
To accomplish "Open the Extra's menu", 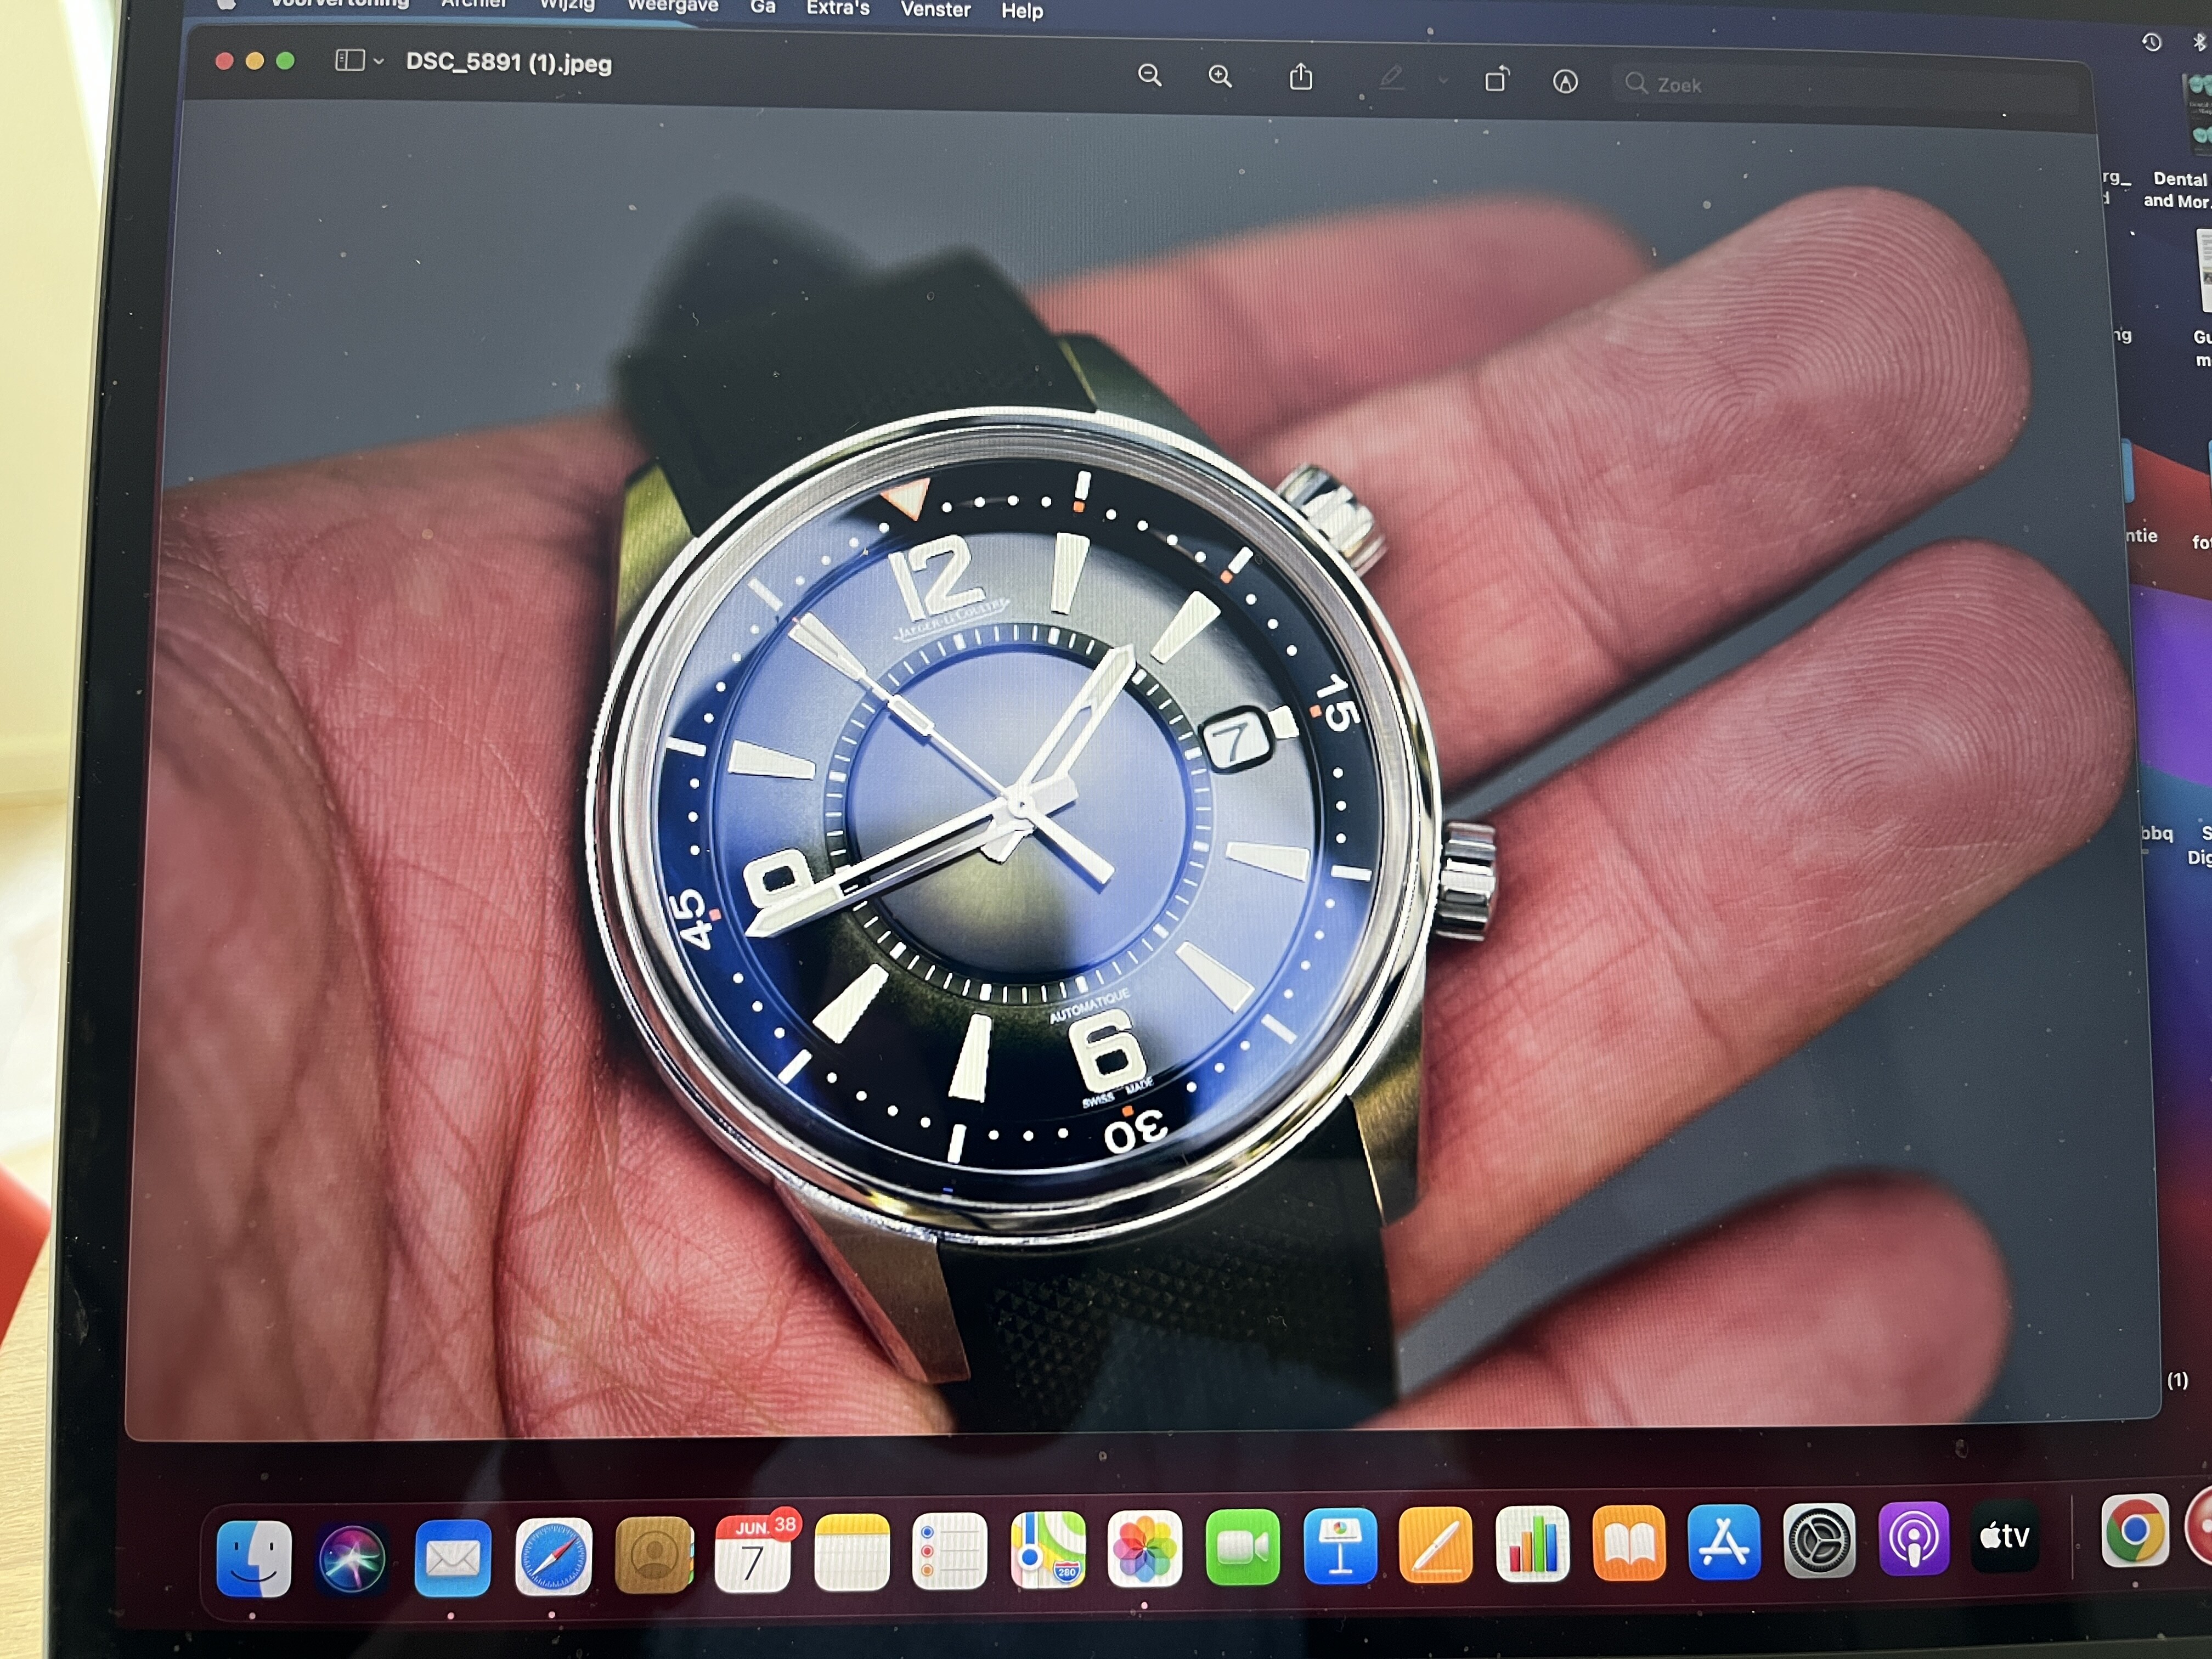I will [x=838, y=8].
